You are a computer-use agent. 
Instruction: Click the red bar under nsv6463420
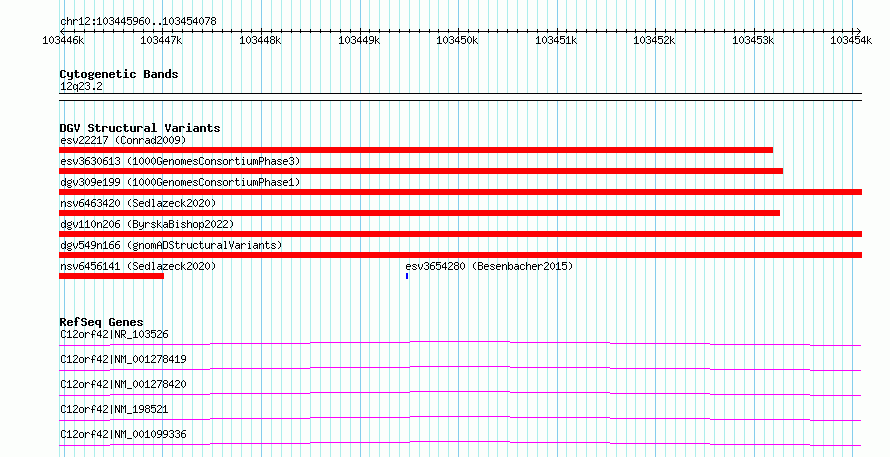pyautogui.click(x=419, y=213)
